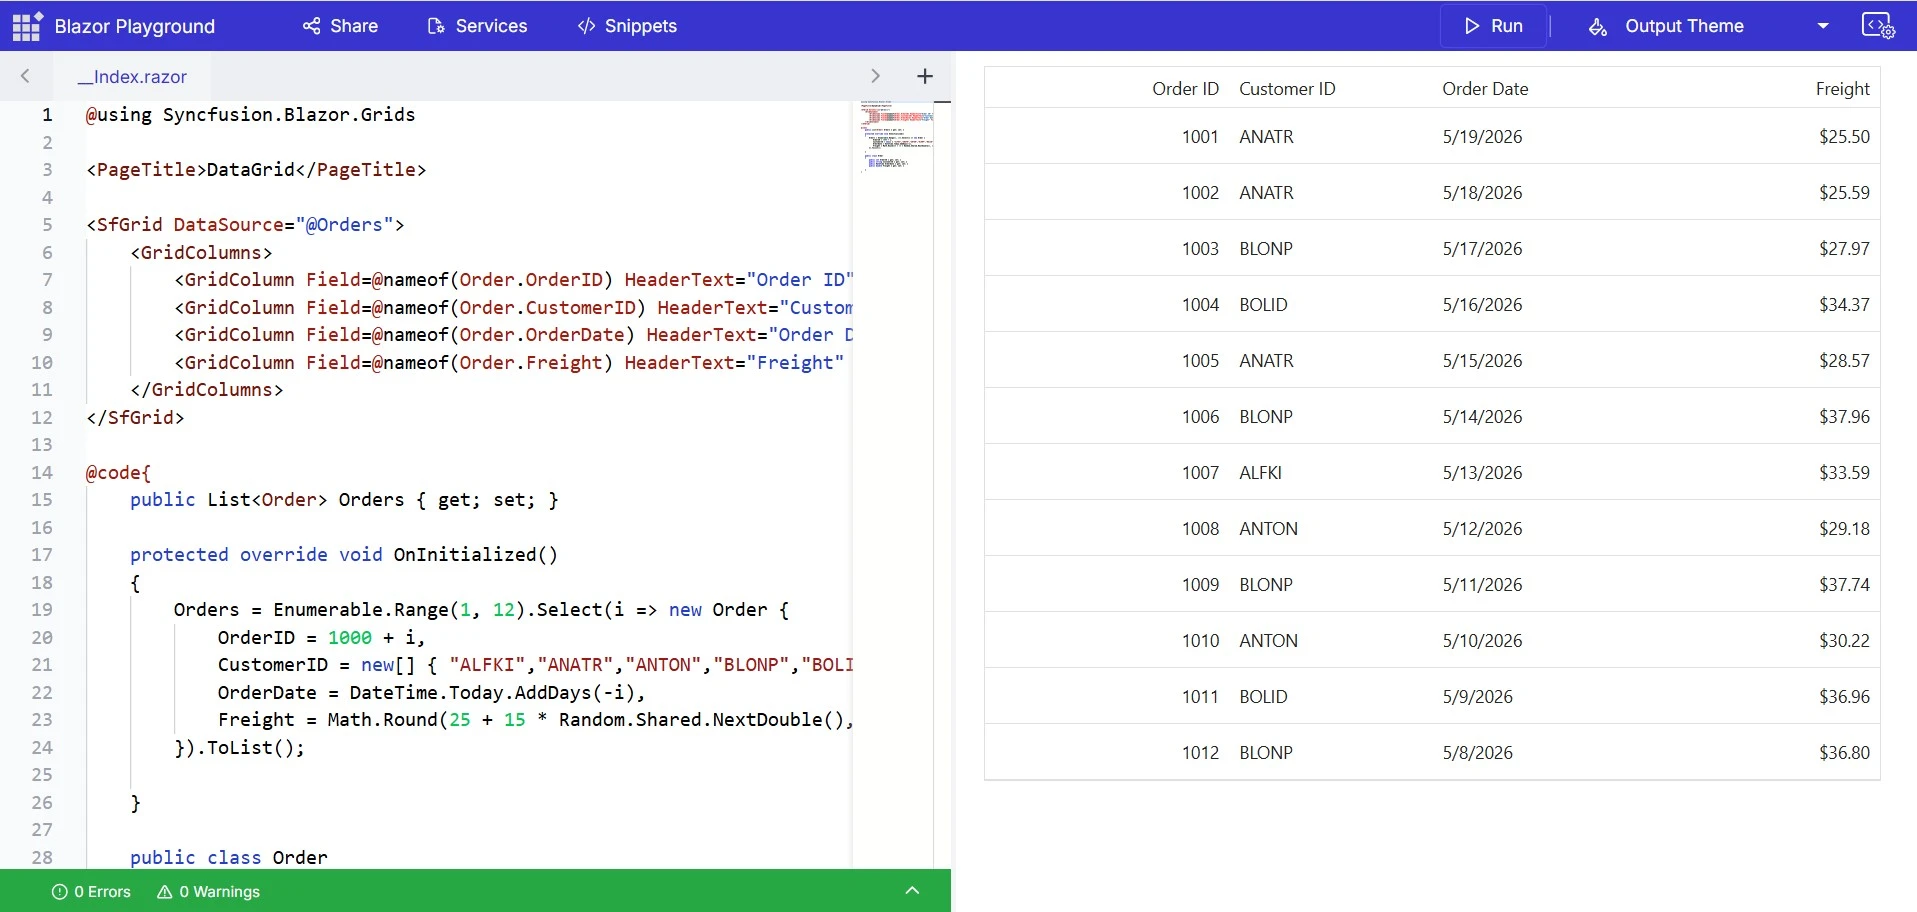Open the Services menu
Viewport: 1917px width, 912px height.
477,26
